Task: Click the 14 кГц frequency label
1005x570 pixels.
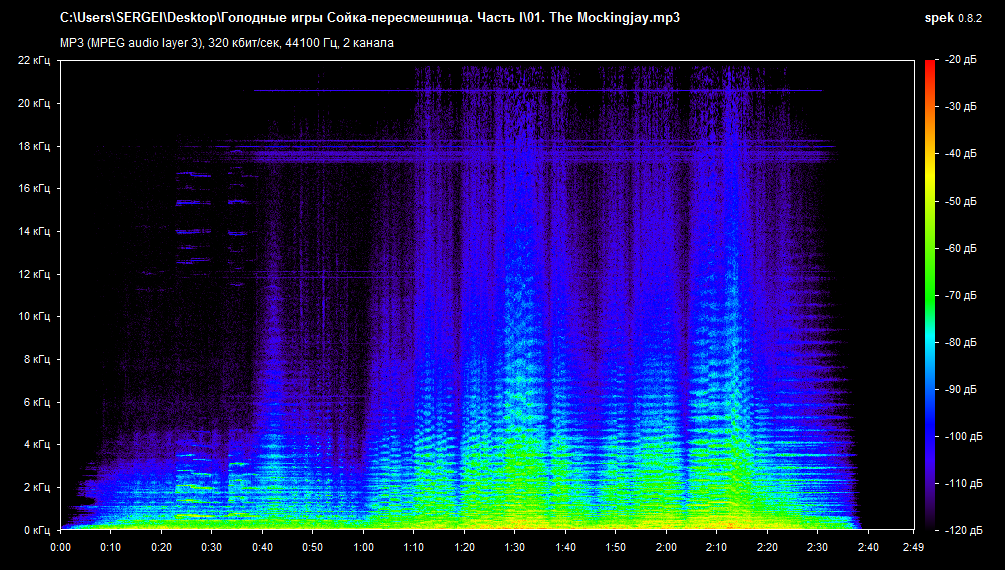Action: click(x=34, y=231)
